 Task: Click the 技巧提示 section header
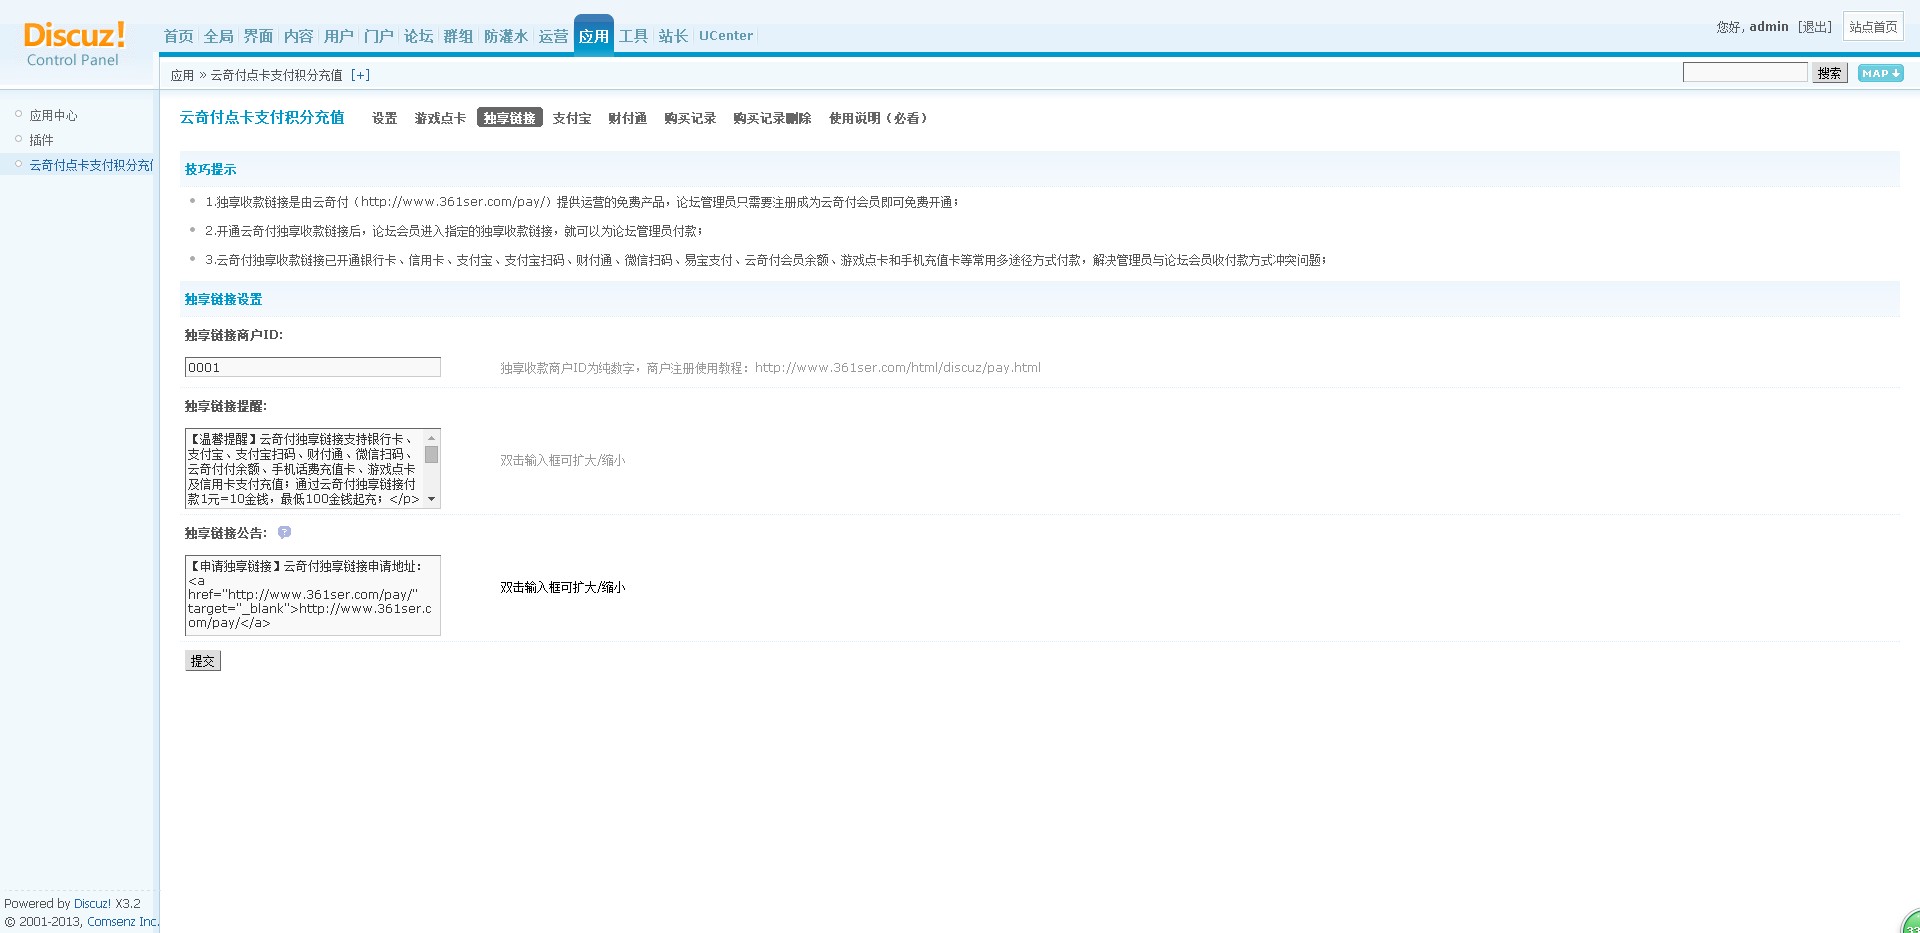click(210, 169)
